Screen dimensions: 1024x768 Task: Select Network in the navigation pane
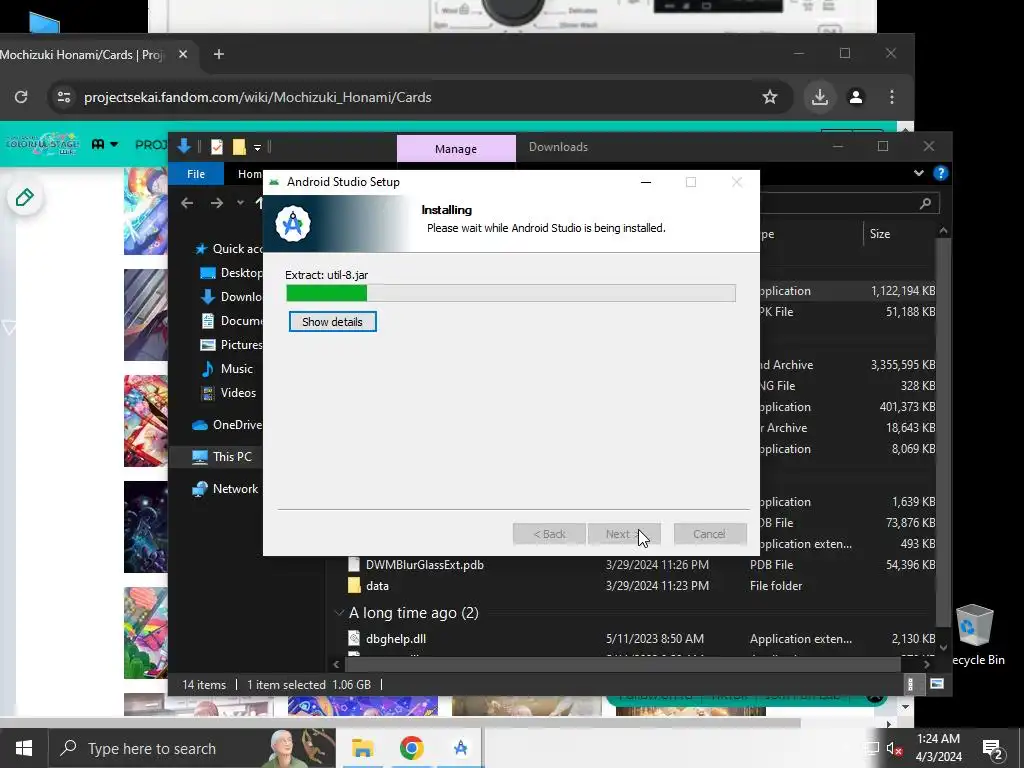click(x=225, y=489)
